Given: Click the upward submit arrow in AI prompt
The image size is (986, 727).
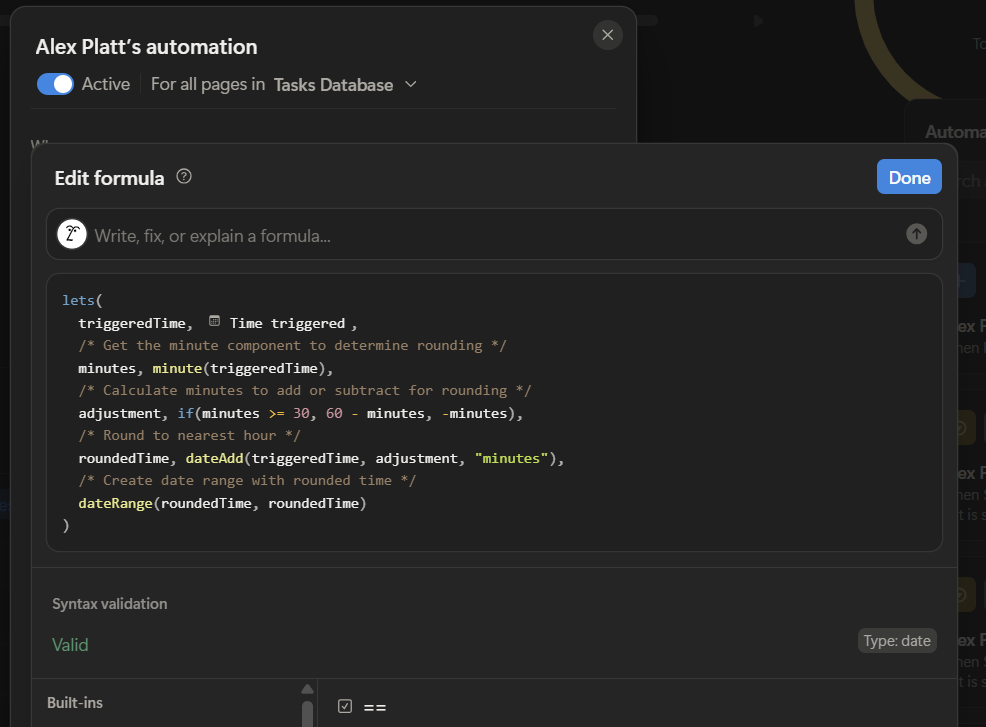Looking at the screenshot, I should coord(916,233).
